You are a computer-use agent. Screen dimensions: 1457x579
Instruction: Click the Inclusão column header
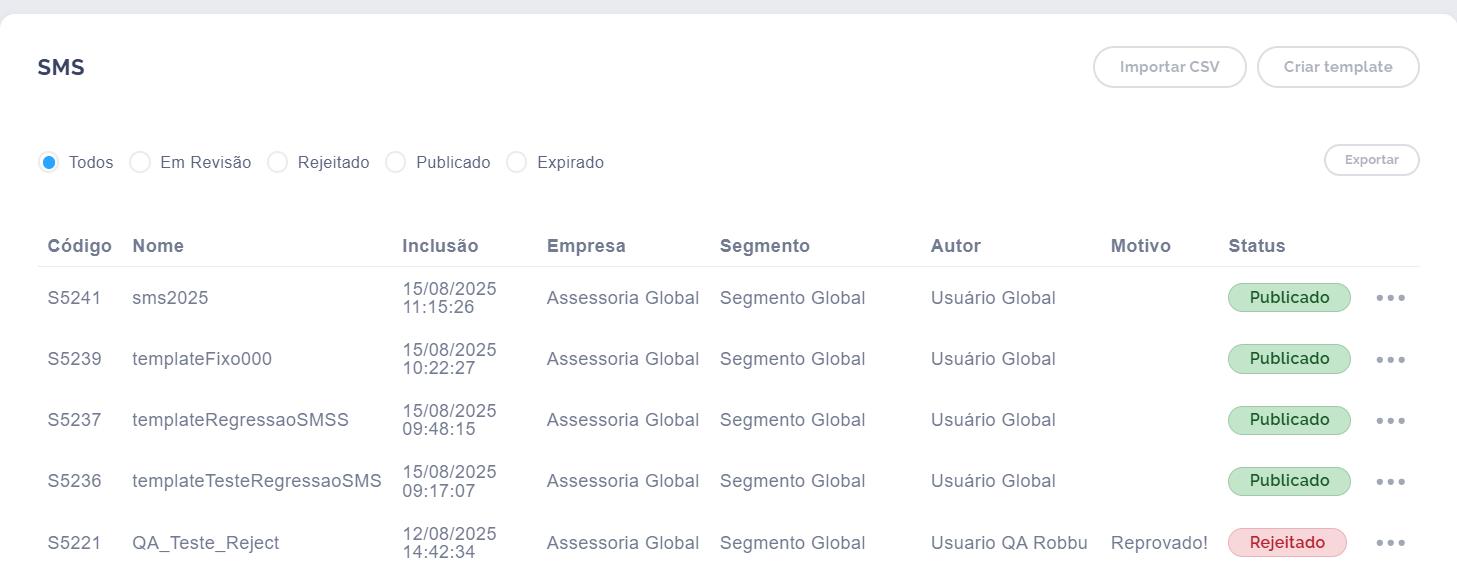coord(440,246)
